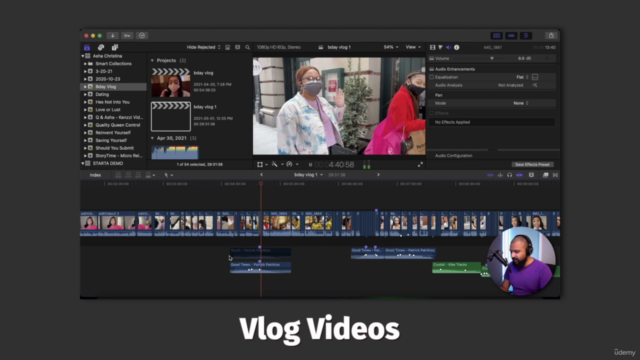Enable the Equalization checkbox

point(431,77)
